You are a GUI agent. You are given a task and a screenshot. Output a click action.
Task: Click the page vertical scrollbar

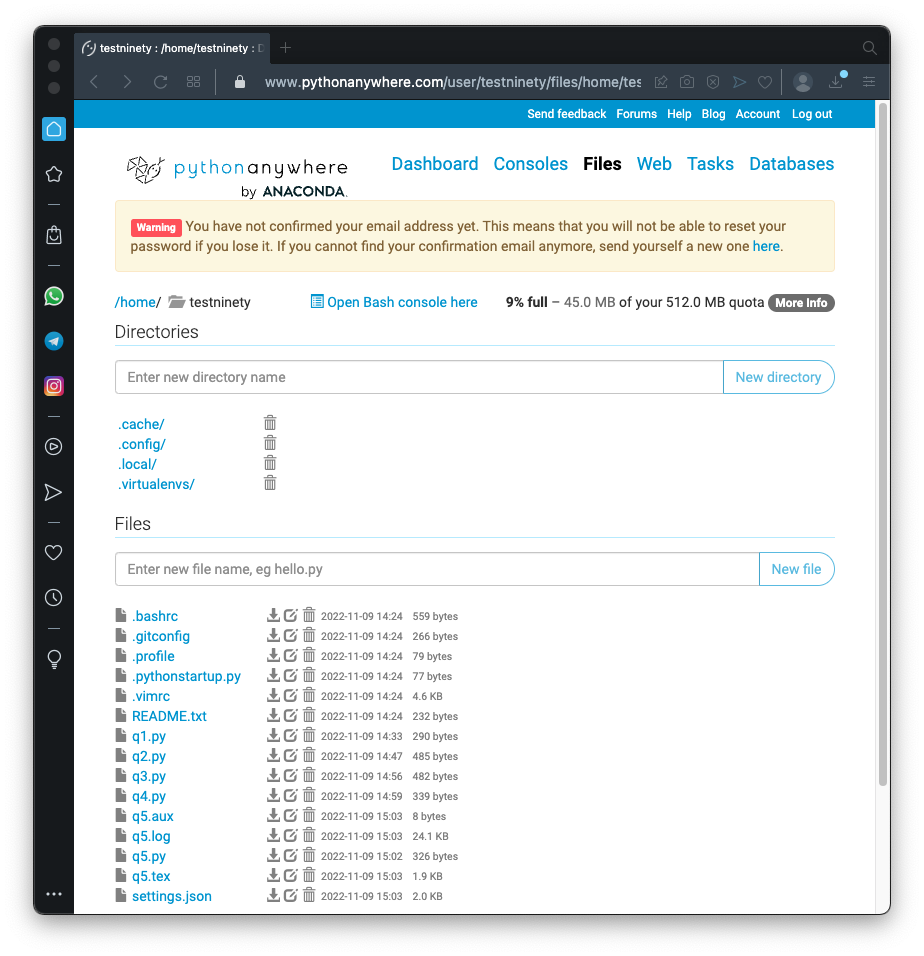click(882, 444)
